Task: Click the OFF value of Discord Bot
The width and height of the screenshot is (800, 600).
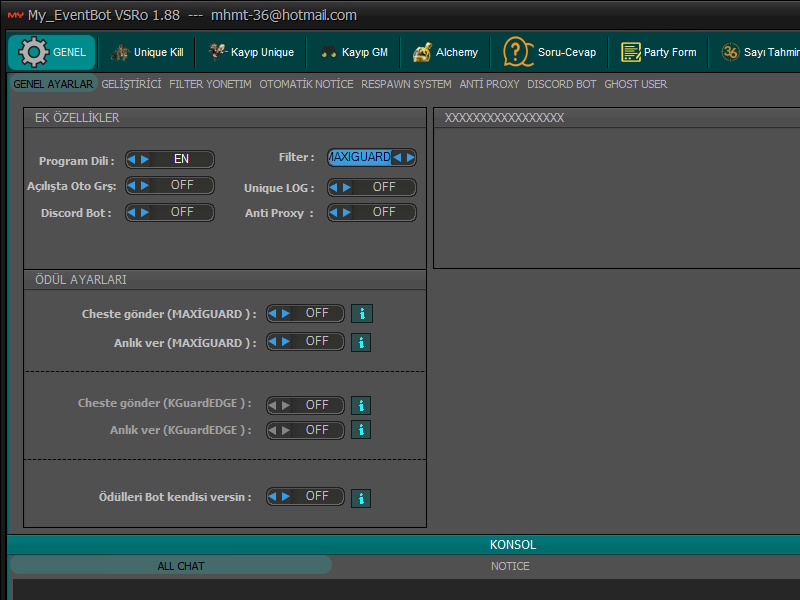Action: pyautogui.click(x=182, y=212)
